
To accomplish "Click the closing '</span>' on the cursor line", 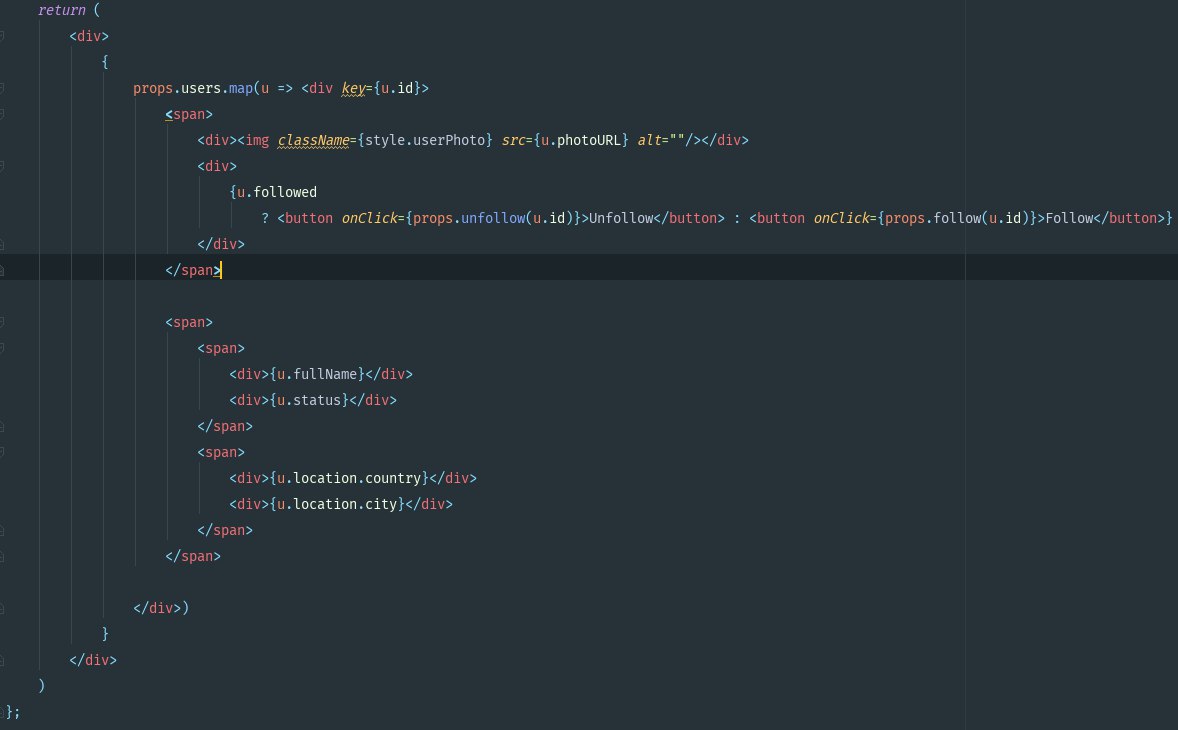I will [x=193, y=270].
